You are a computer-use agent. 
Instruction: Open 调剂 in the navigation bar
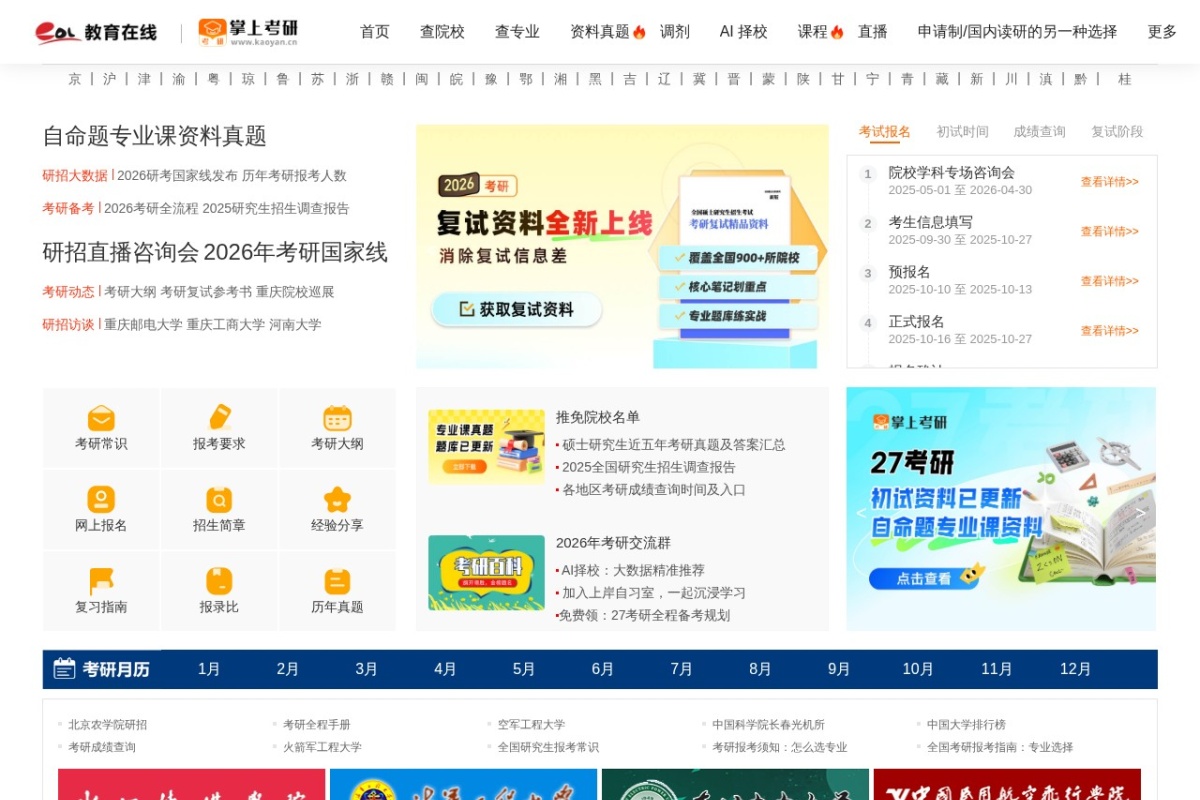coord(675,32)
